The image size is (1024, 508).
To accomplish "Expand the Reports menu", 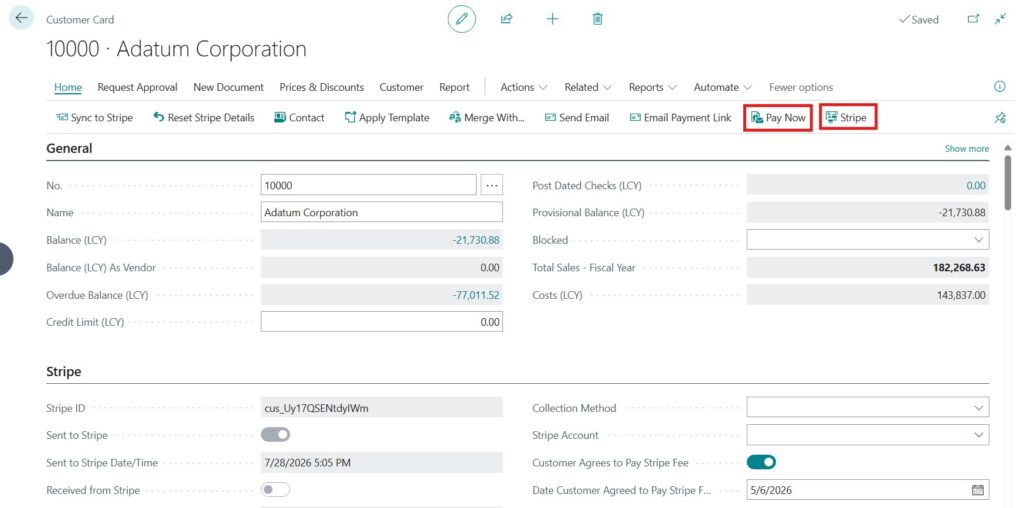I will (652, 87).
